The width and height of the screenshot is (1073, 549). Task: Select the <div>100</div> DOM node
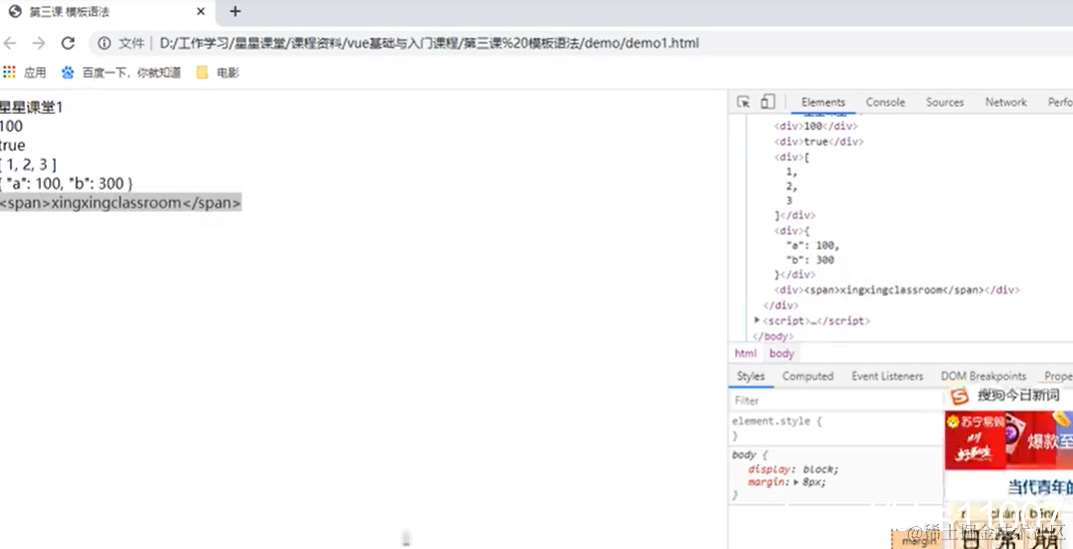[815, 126]
